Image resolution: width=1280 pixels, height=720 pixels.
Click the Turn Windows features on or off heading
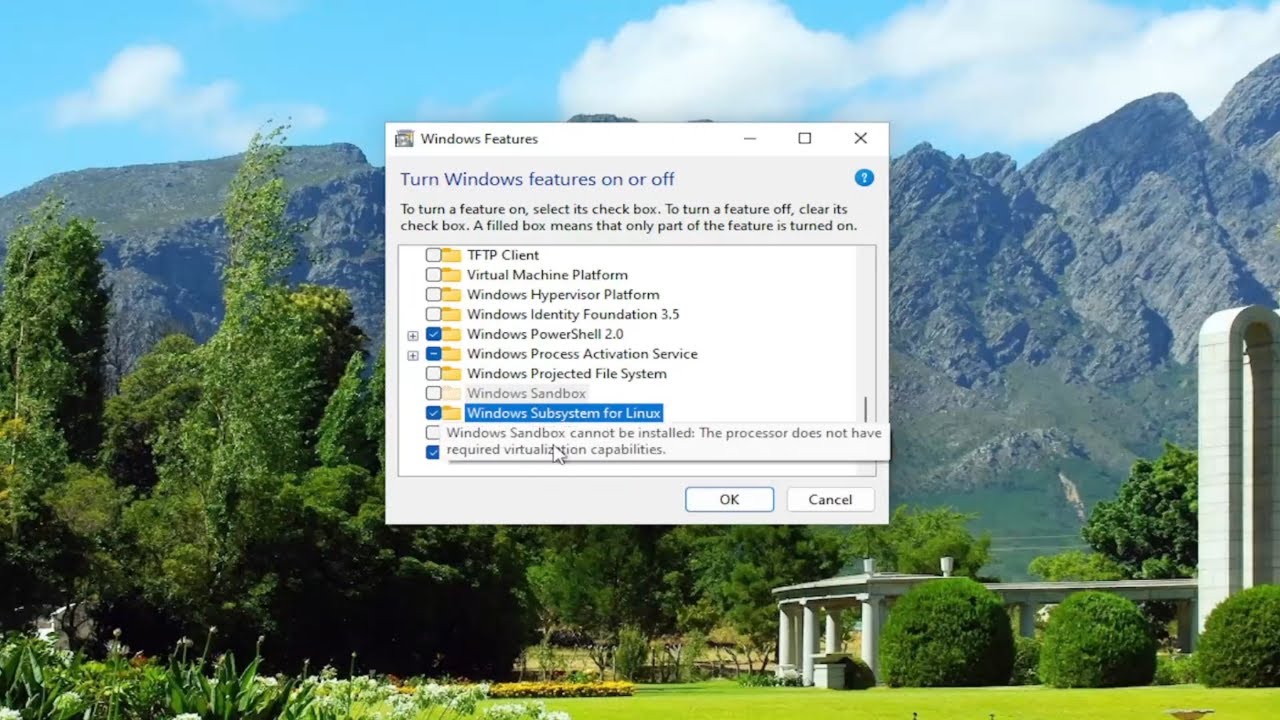tap(537, 179)
